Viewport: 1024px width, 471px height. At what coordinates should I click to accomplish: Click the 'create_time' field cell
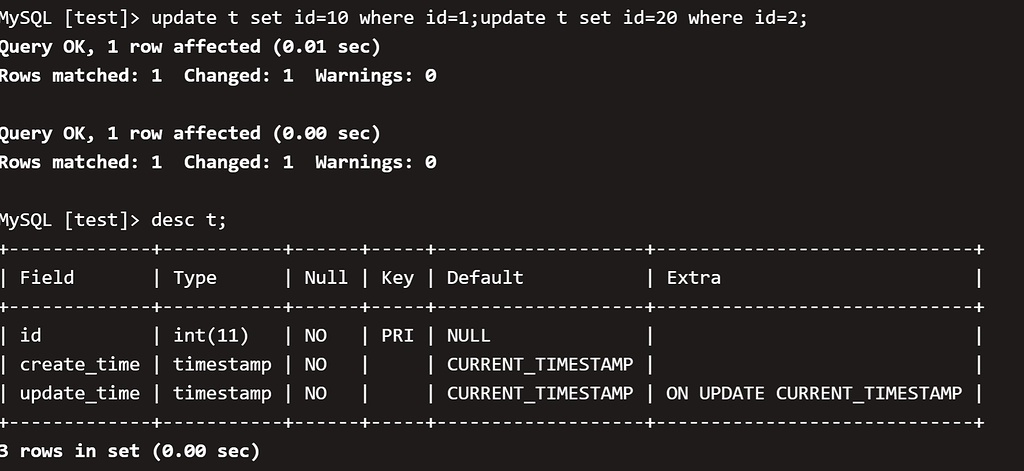(x=80, y=365)
